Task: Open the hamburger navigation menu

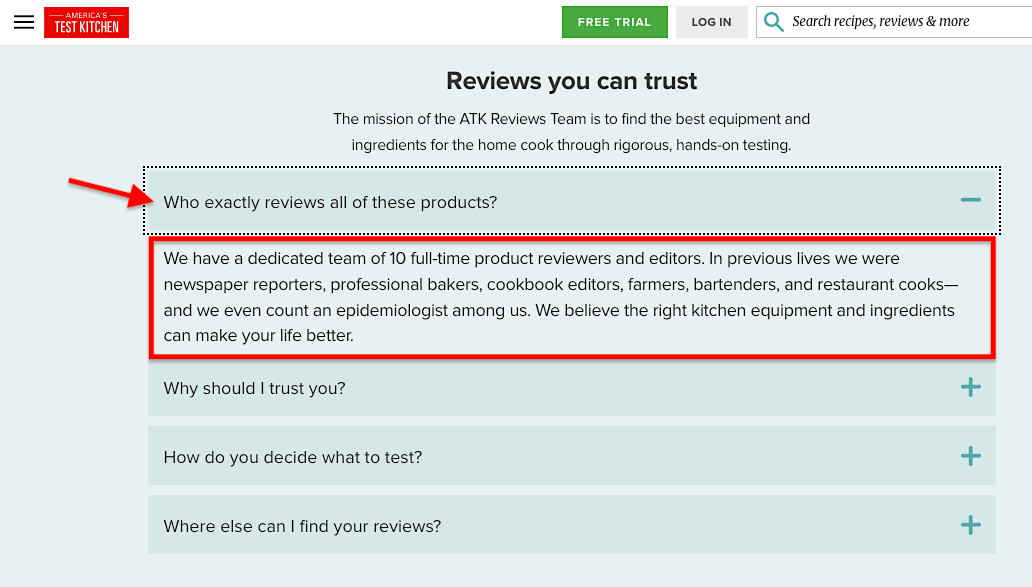Action: tap(24, 22)
